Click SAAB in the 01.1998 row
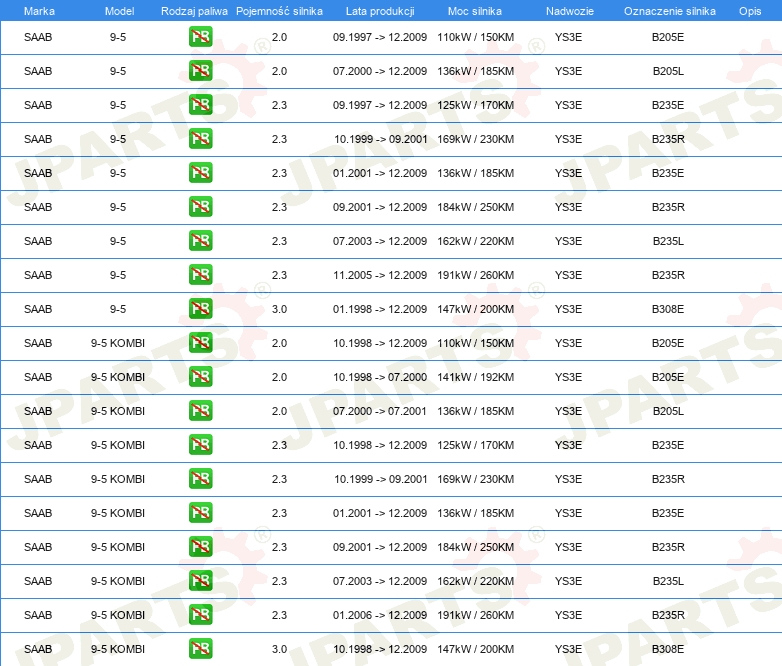 pyautogui.click(x=38, y=309)
